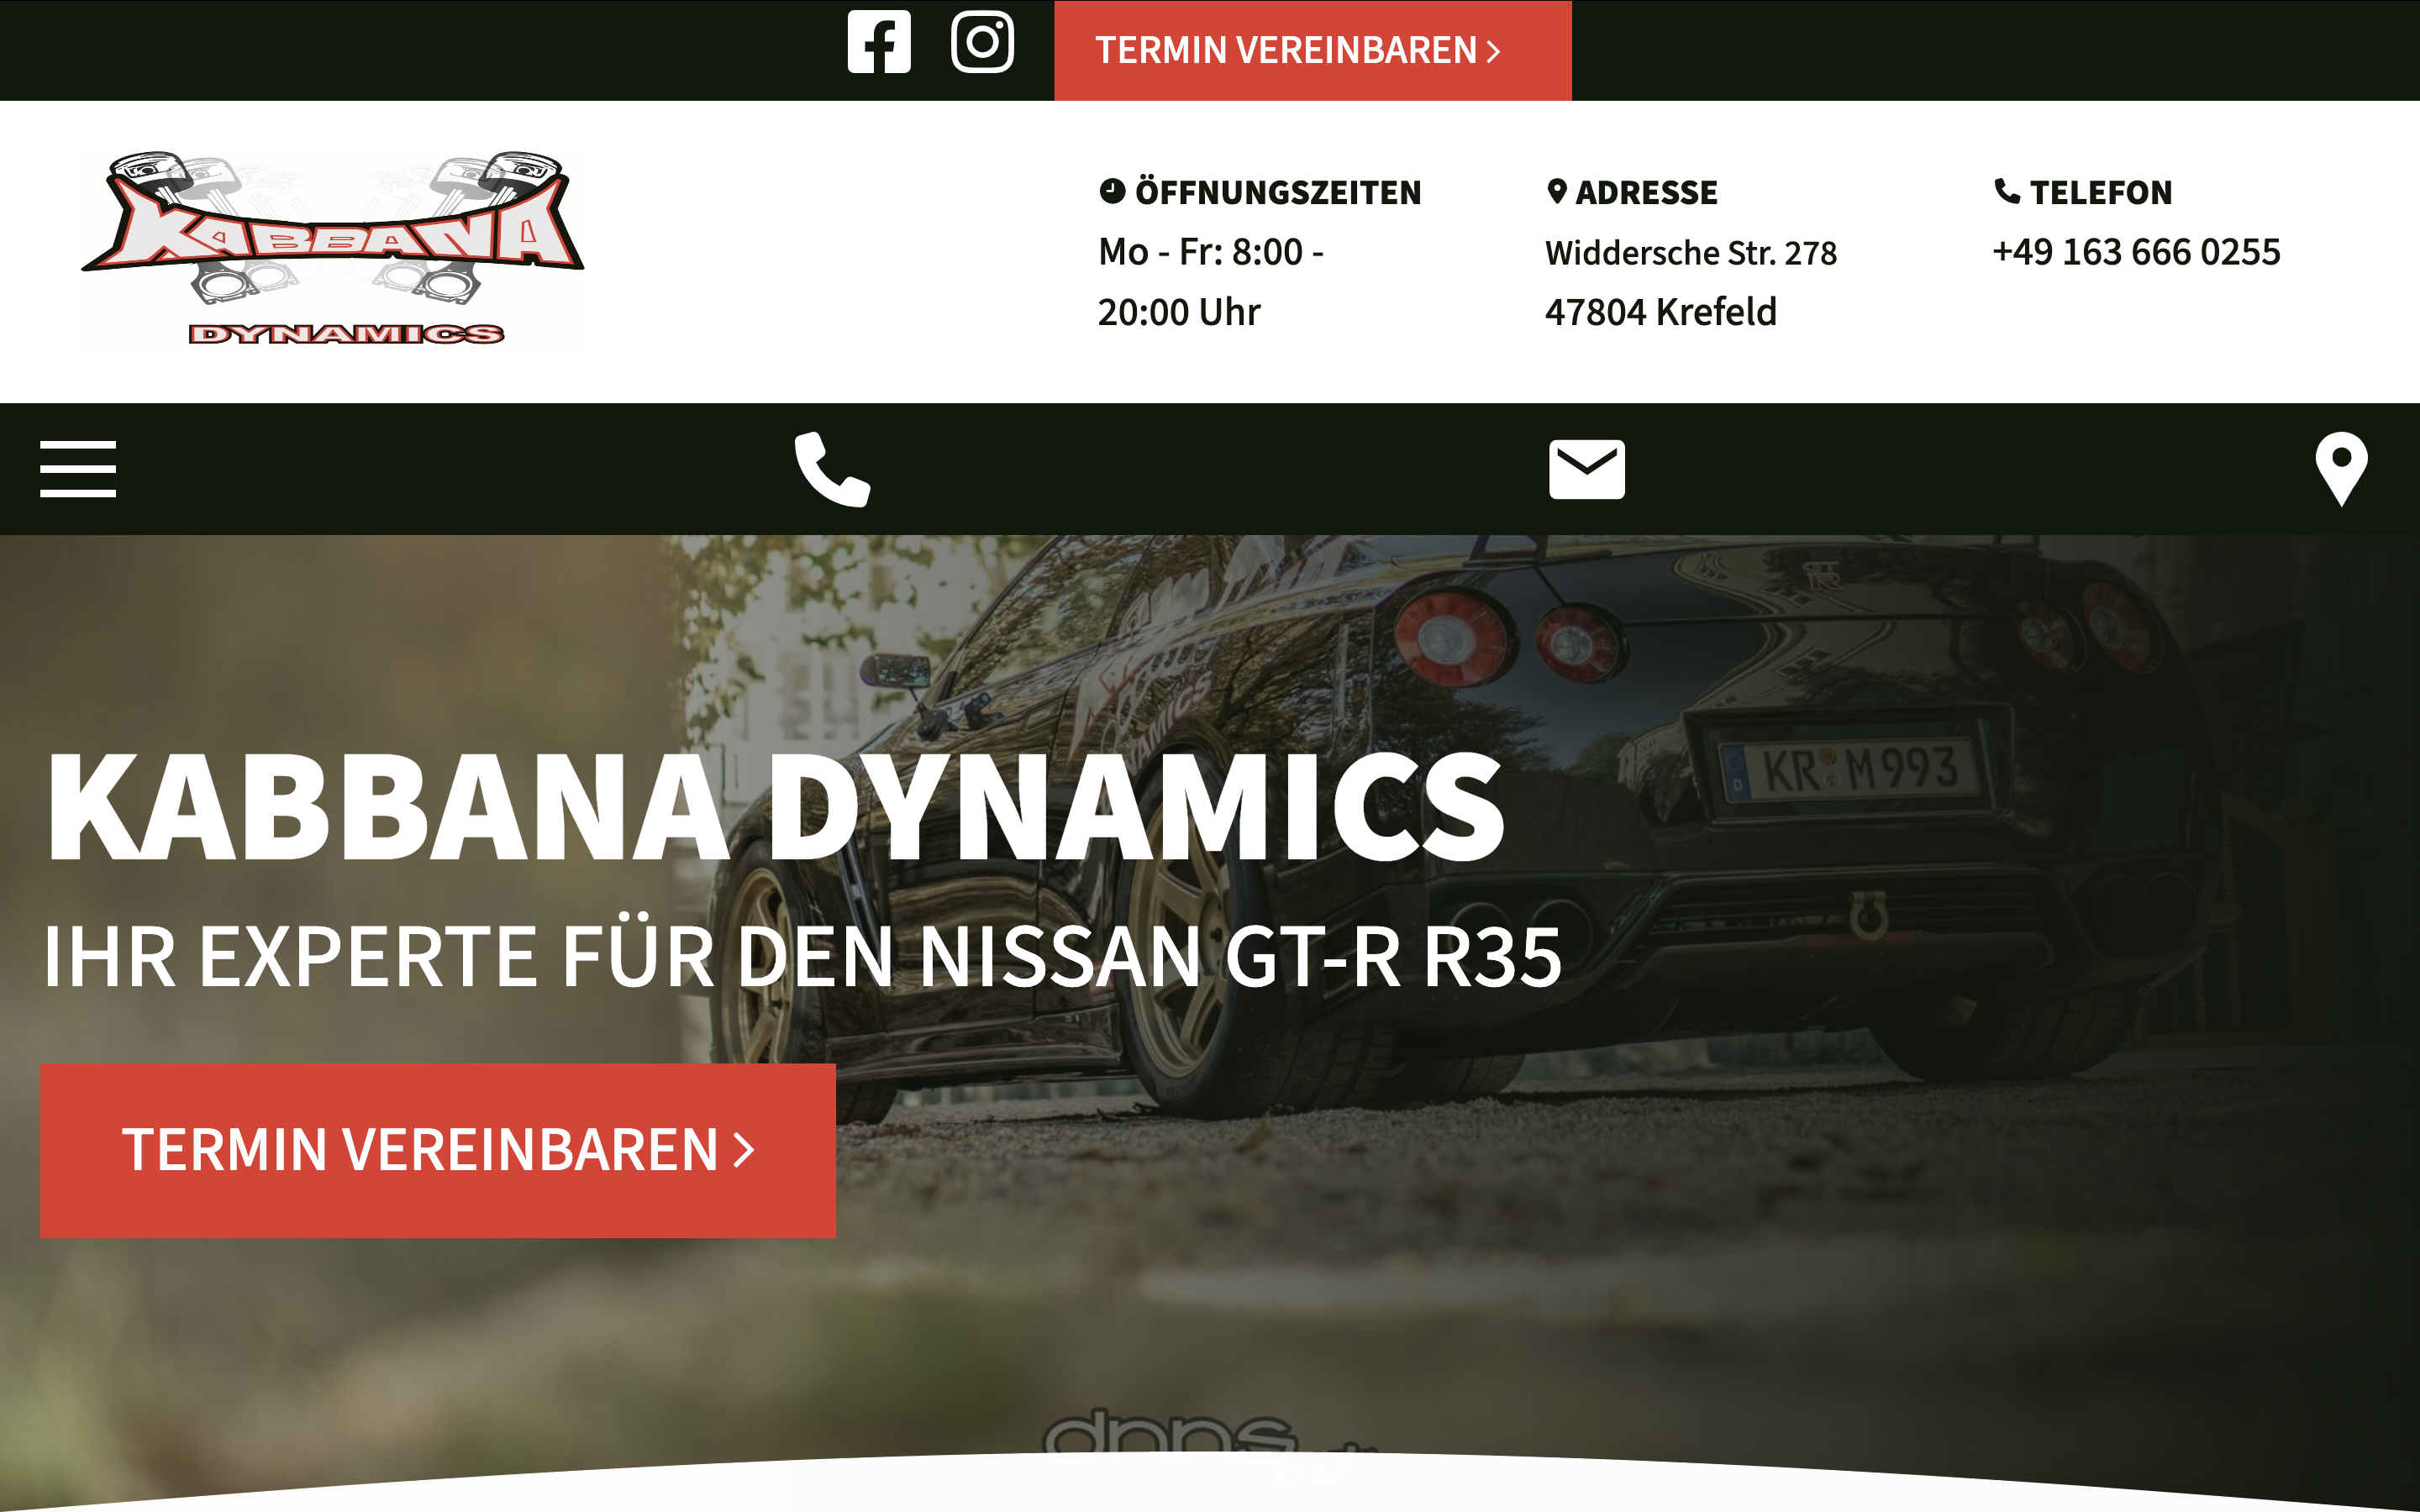Click the map pin icon in navigation bar
This screenshot has width=2420, height=1512.
(2340, 468)
